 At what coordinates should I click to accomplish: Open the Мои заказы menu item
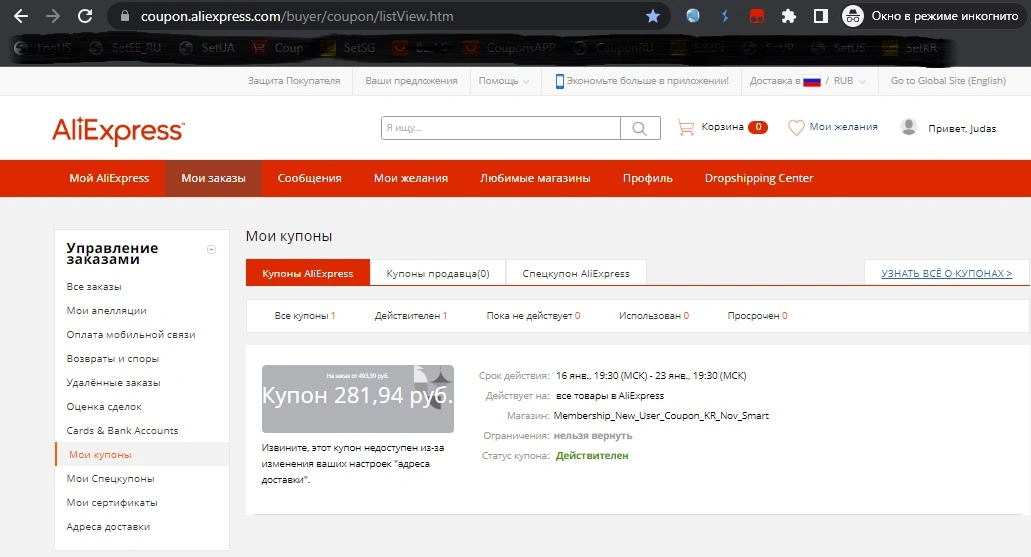pyautogui.click(x=213, y=178)
